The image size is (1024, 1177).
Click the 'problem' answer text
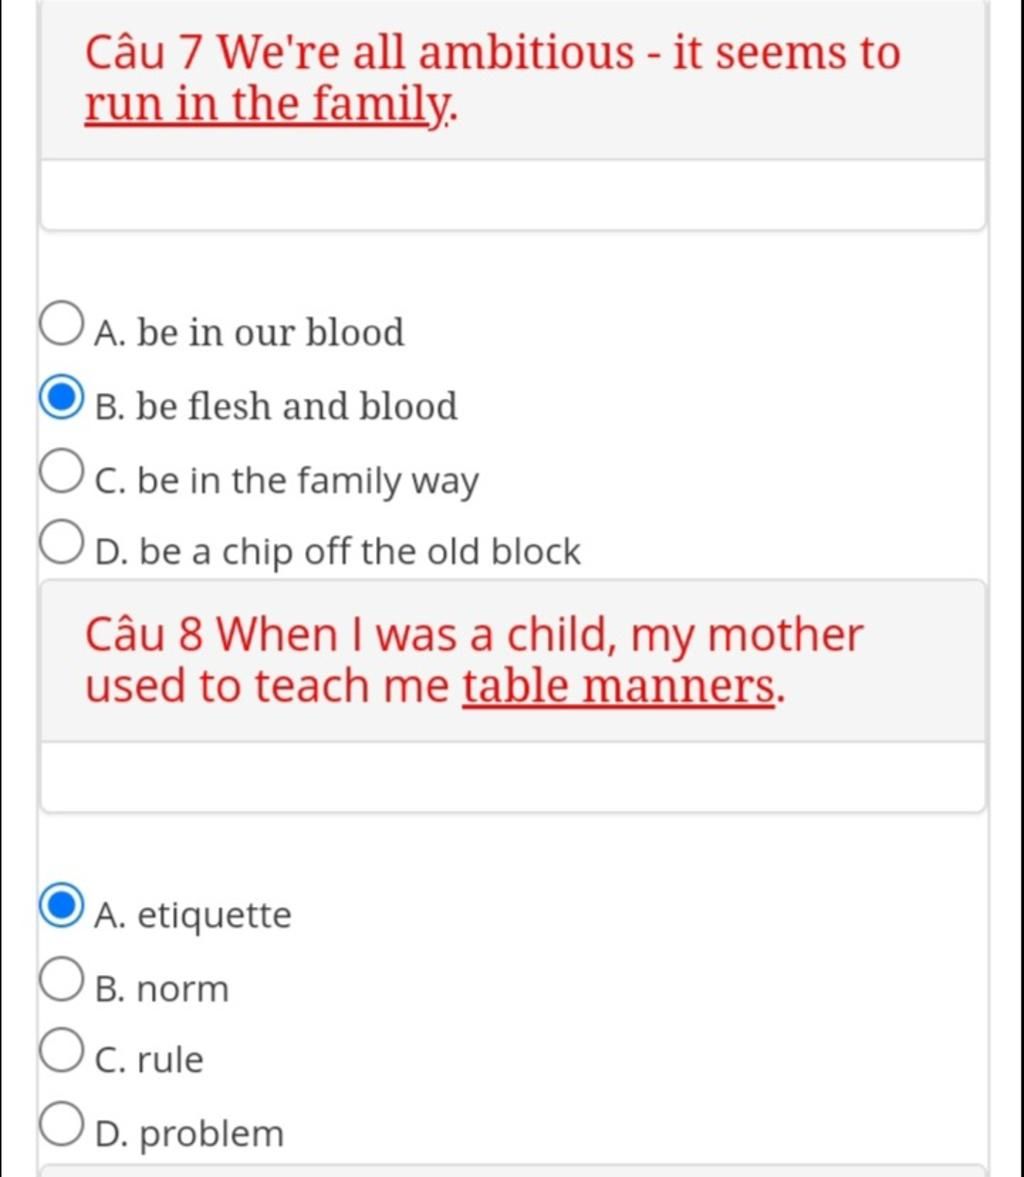pyautogui.click(x=212, y=1134)
